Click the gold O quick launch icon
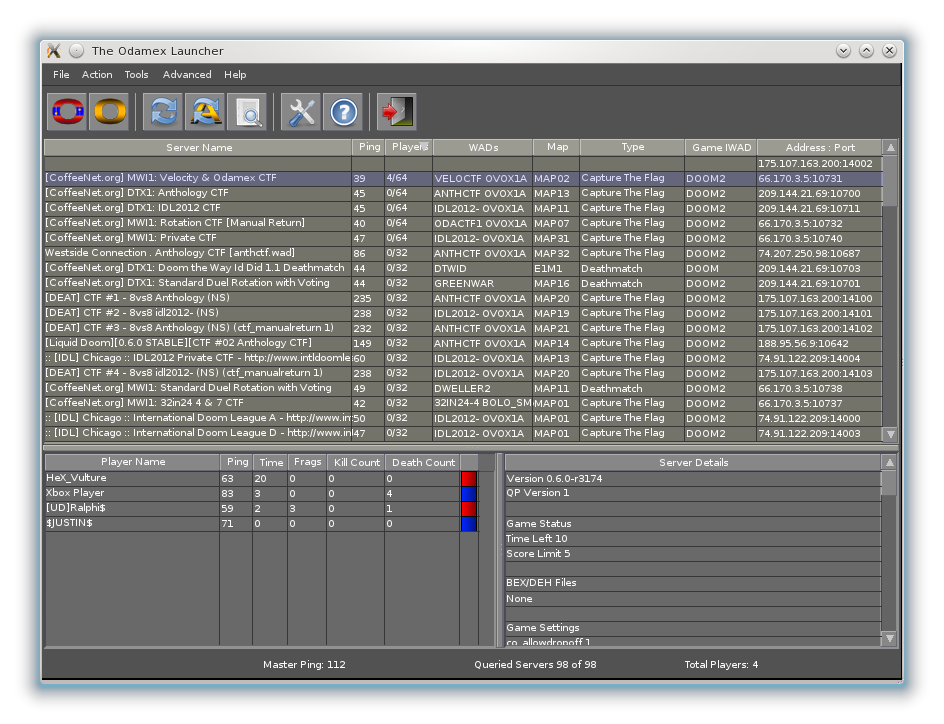944x724 pixels. click(110, 112)
